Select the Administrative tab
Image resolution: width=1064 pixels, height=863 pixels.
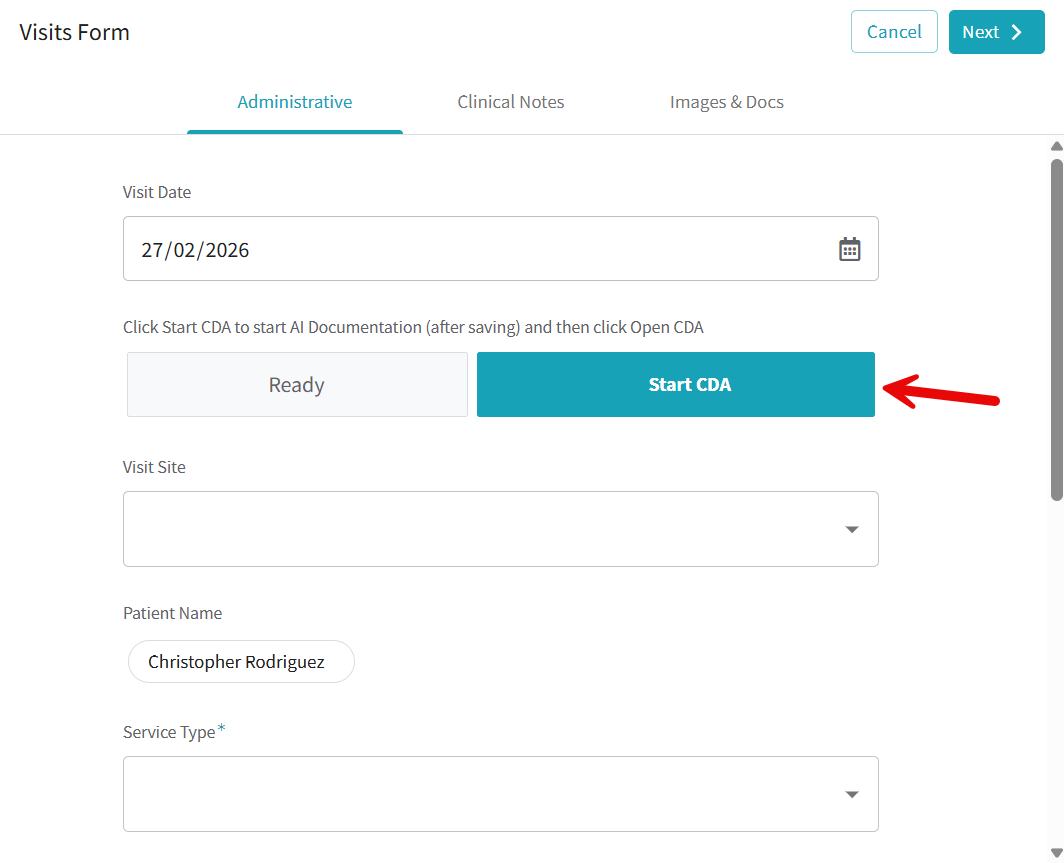294,101
